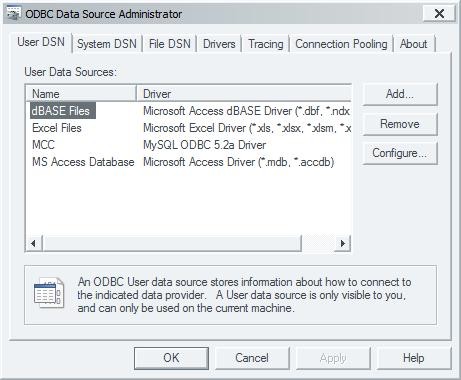Click the horizontal scrollbar thumb
This screenshot has height=380, width=461.
coord(172,243)
